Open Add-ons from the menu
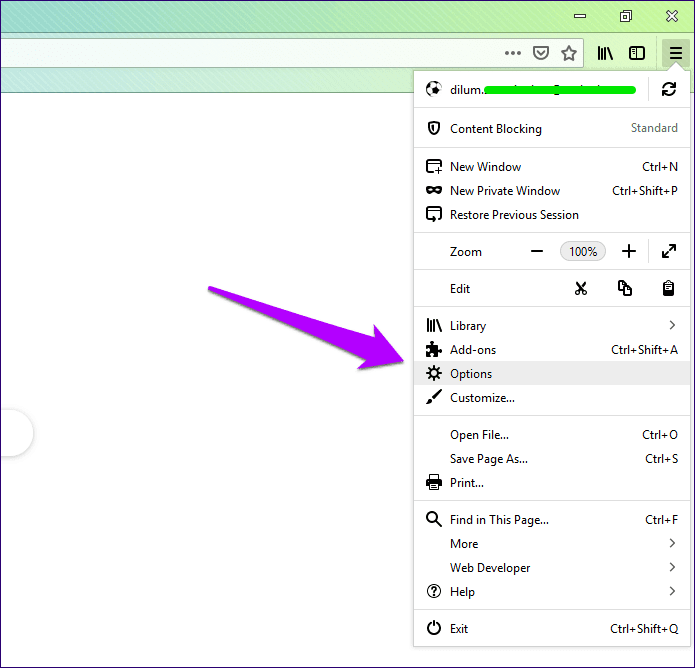695x668 pixels. [552, 350]
